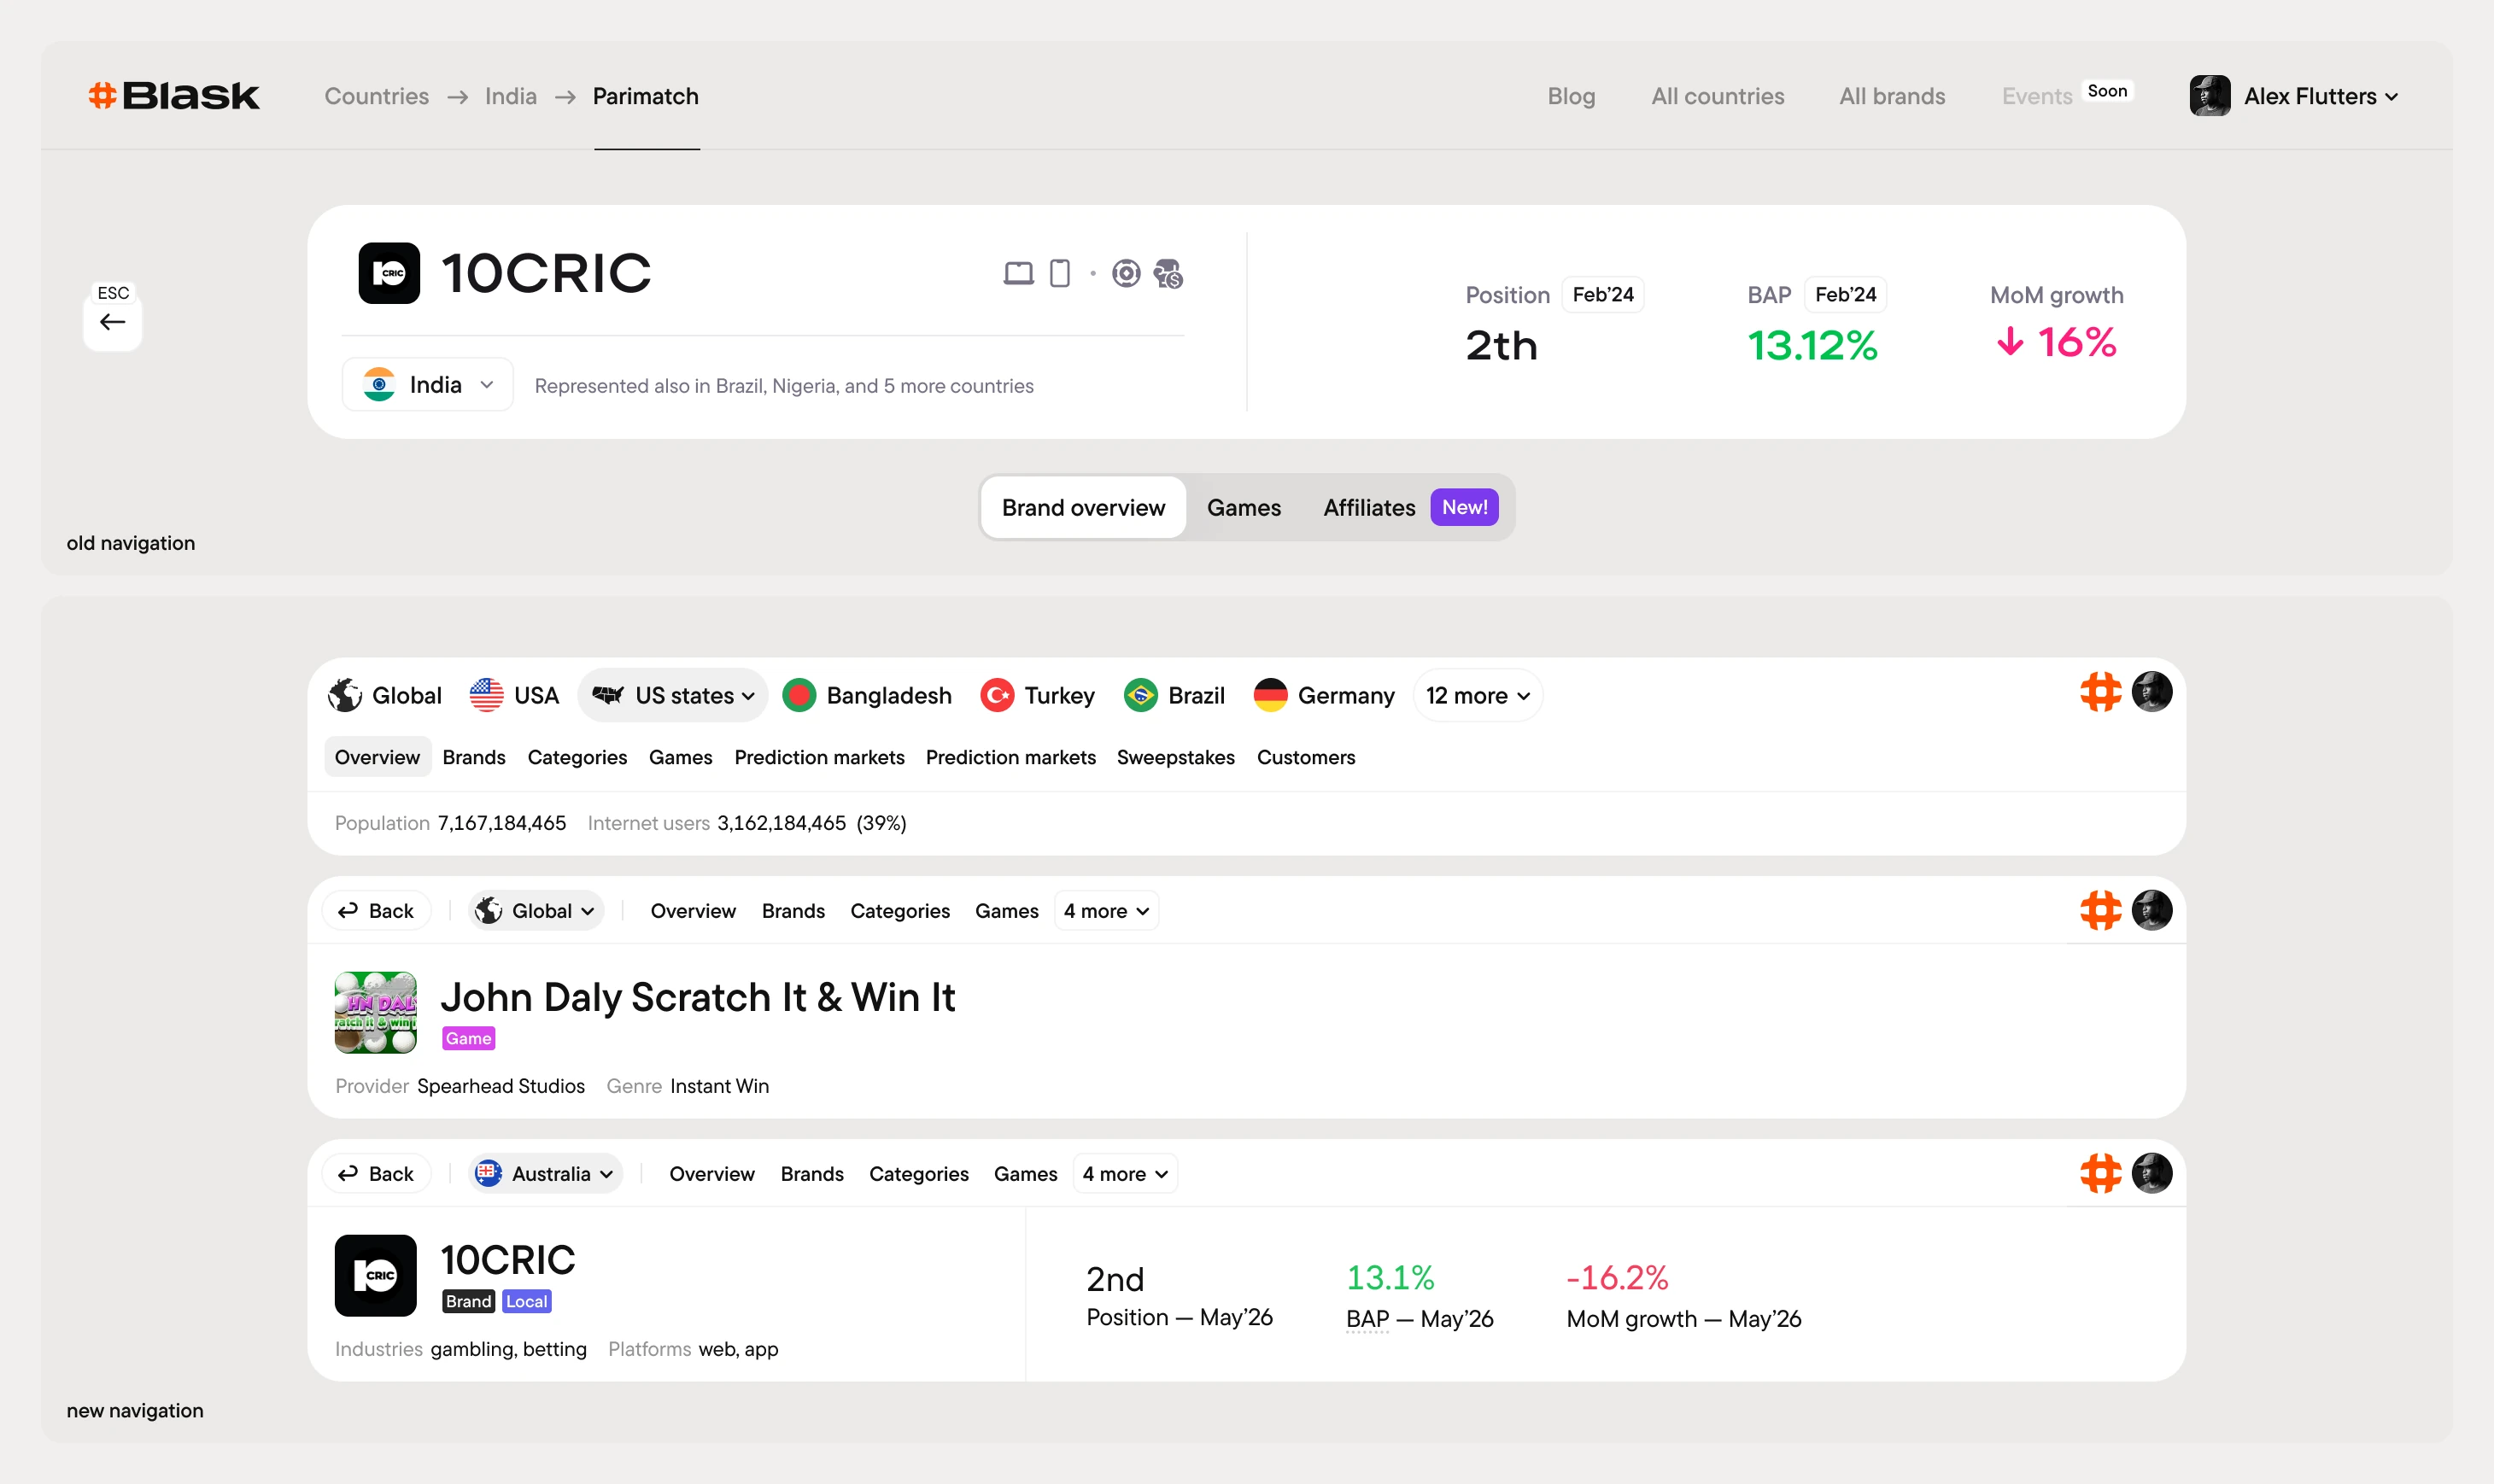The height and width of the screenshot is (1484, 2494).
Task: Switch to the Brand overview tab
Action: (1084, 508)
